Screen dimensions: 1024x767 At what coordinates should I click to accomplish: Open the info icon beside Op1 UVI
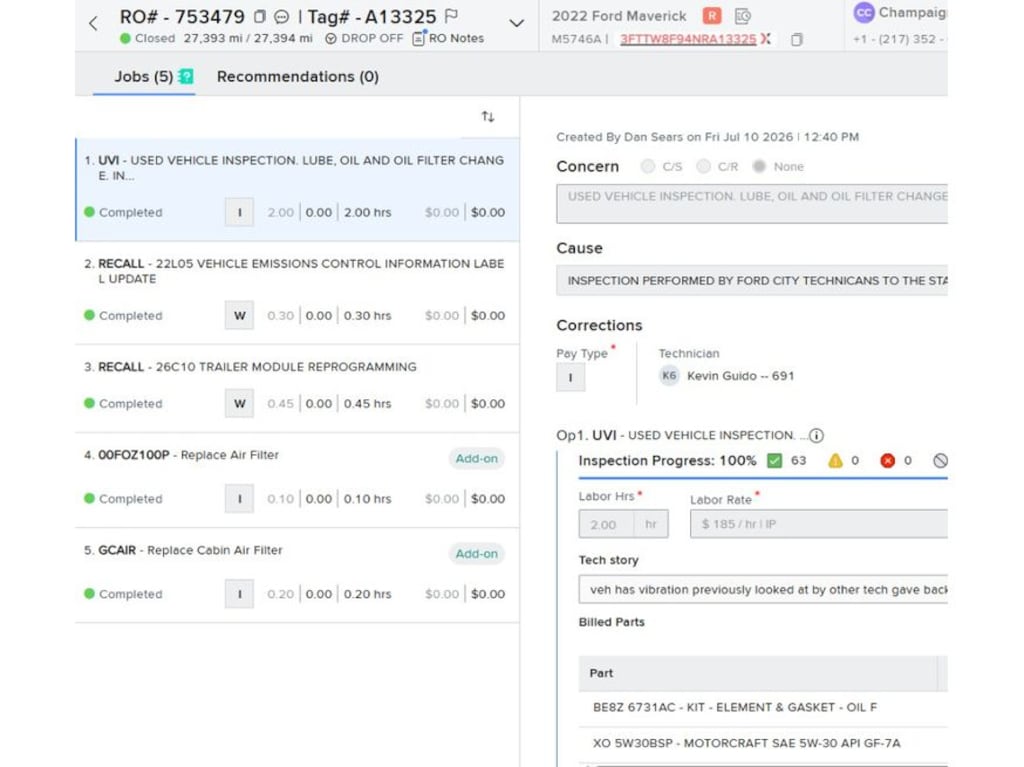816,435
